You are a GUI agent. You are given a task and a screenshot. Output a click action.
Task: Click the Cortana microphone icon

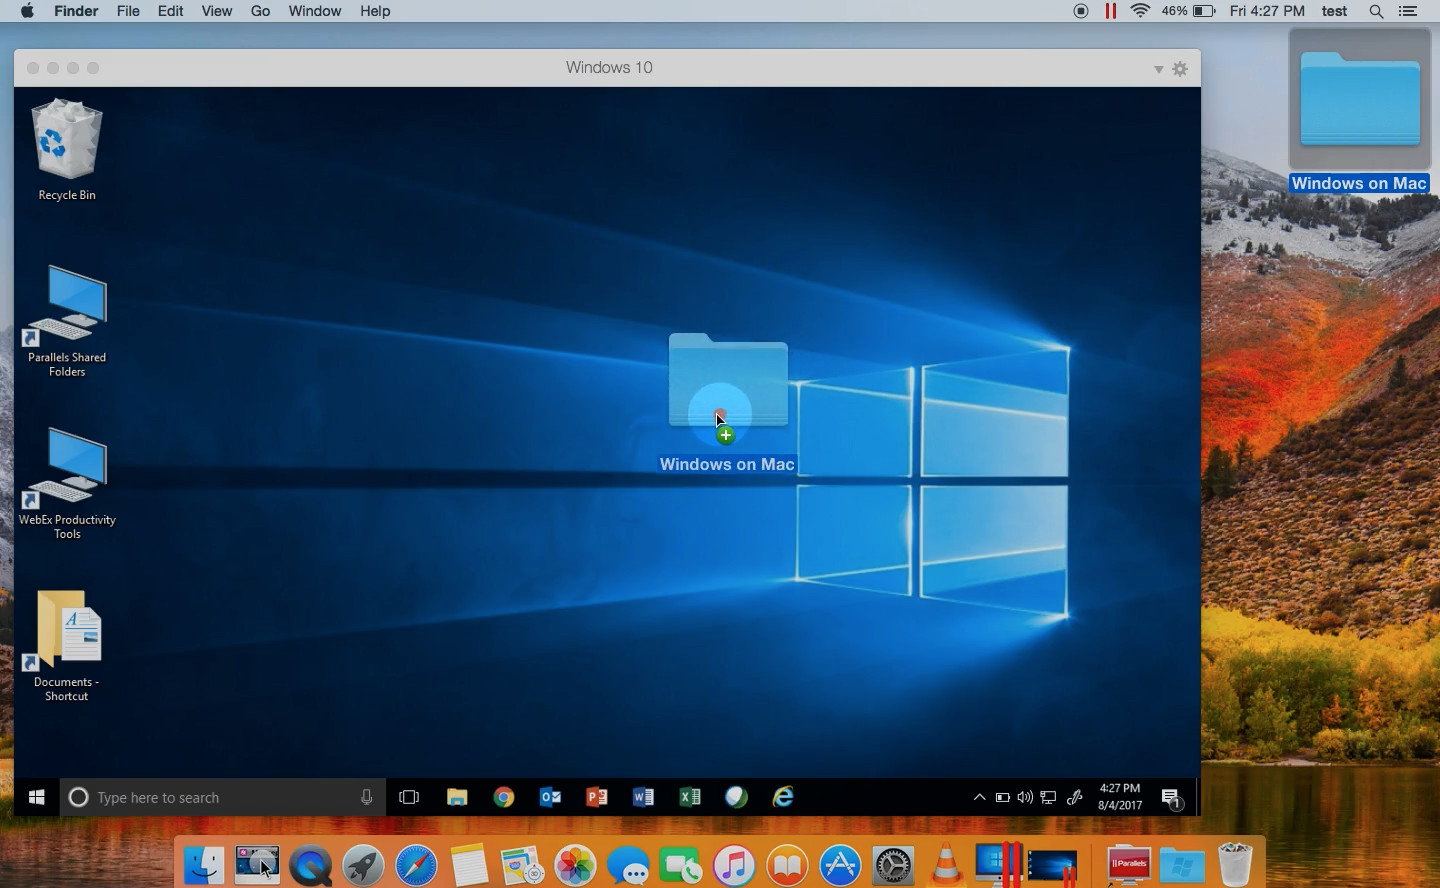point(366,797)
